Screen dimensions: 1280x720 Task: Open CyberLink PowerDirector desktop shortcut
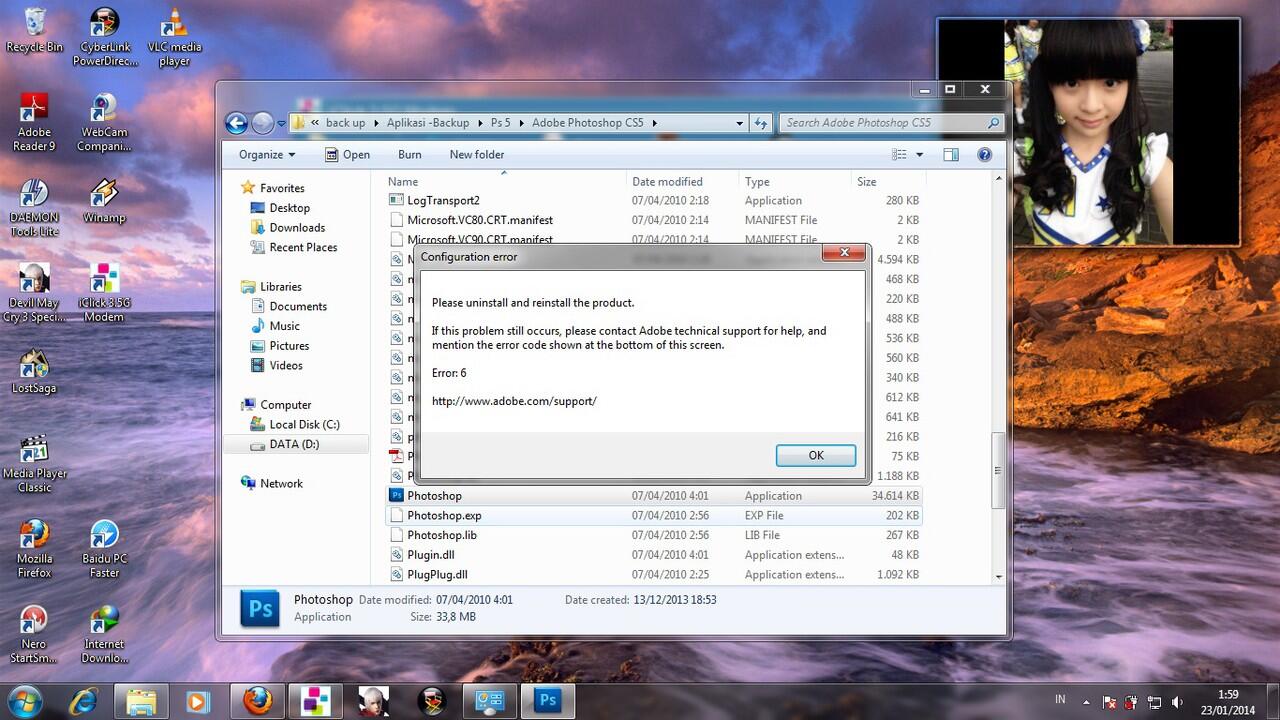point(104,37)
